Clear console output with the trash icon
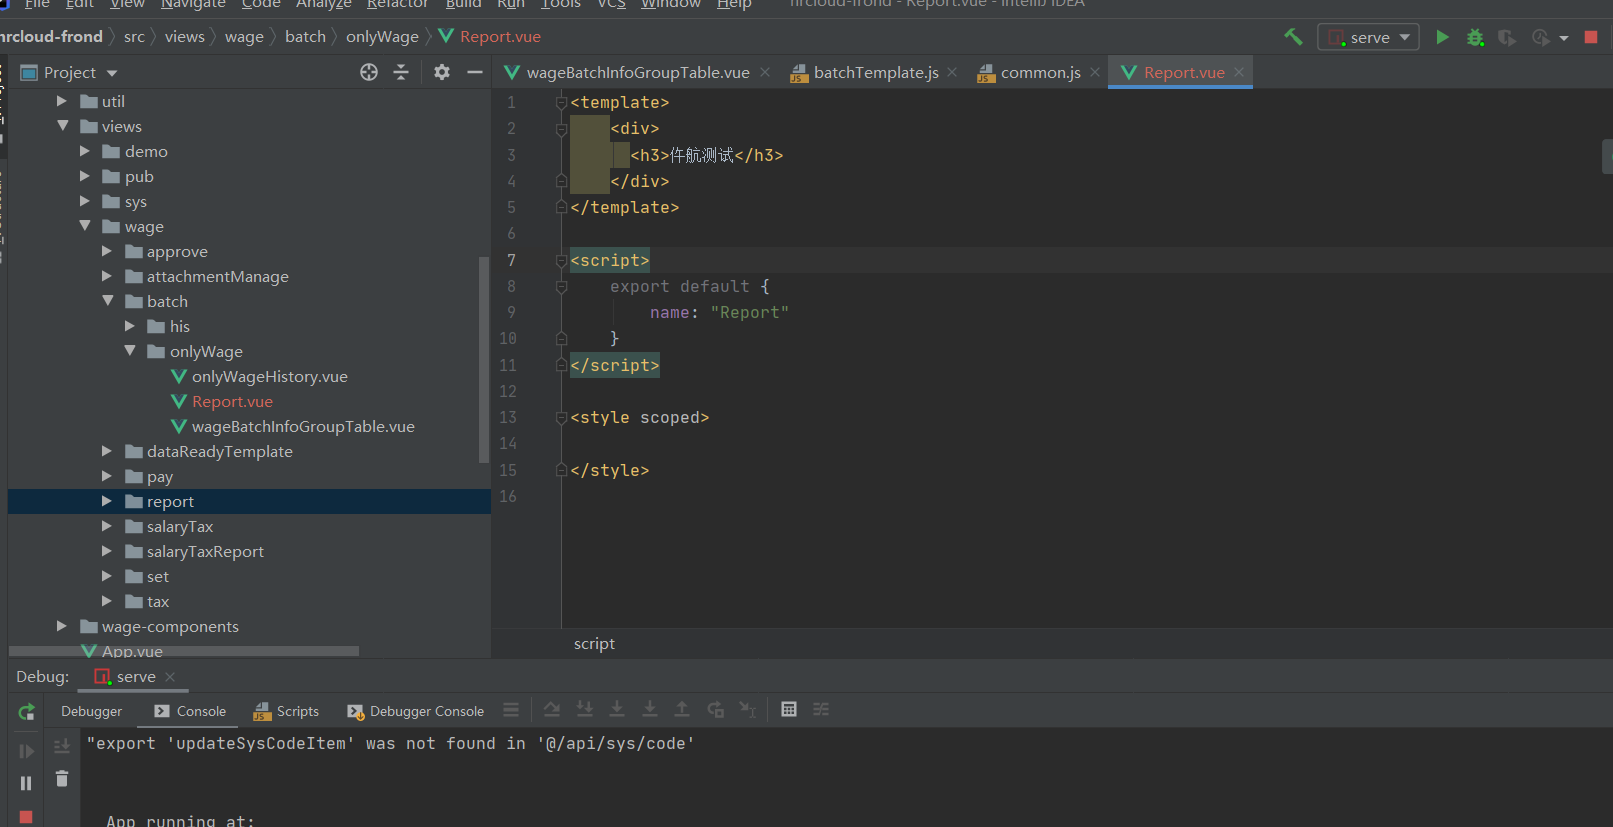 coord(62,778)
